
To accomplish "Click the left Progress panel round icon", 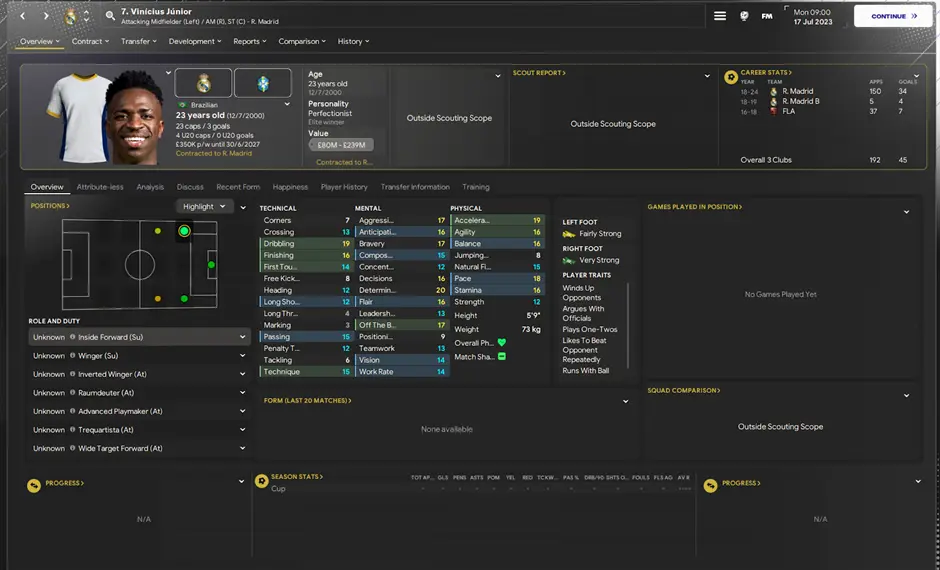I will tap(34, 485).
